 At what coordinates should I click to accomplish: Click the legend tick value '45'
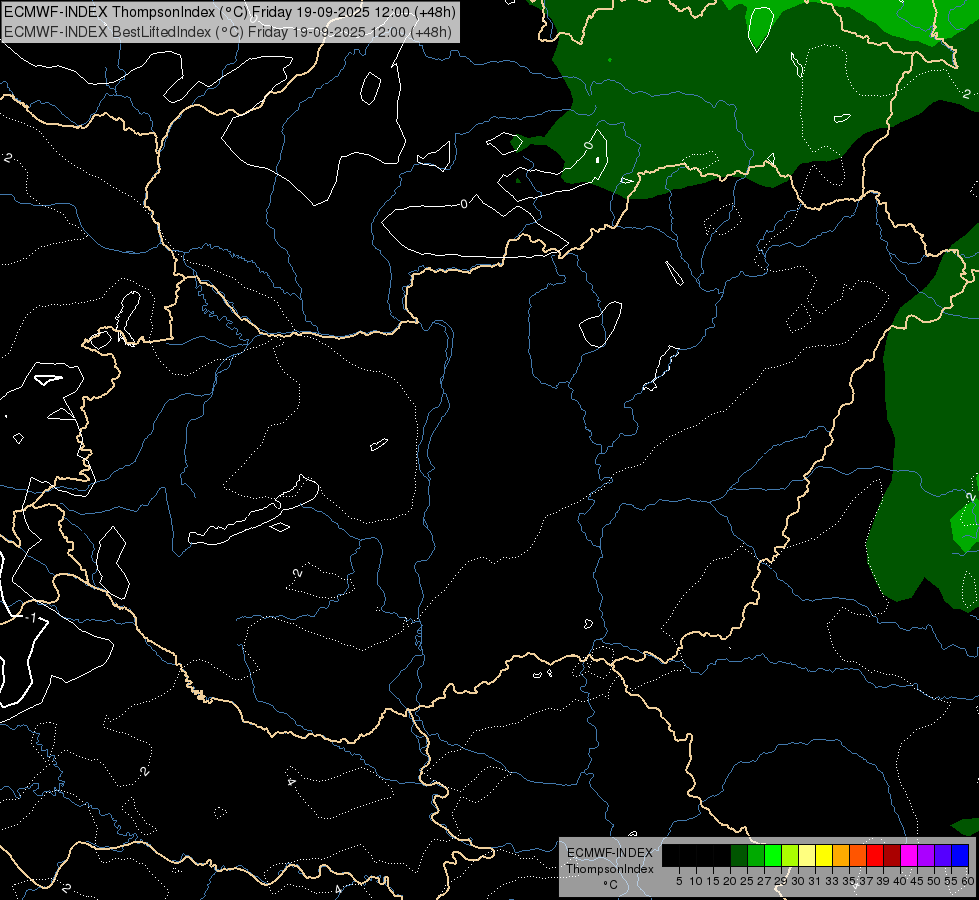917,881
